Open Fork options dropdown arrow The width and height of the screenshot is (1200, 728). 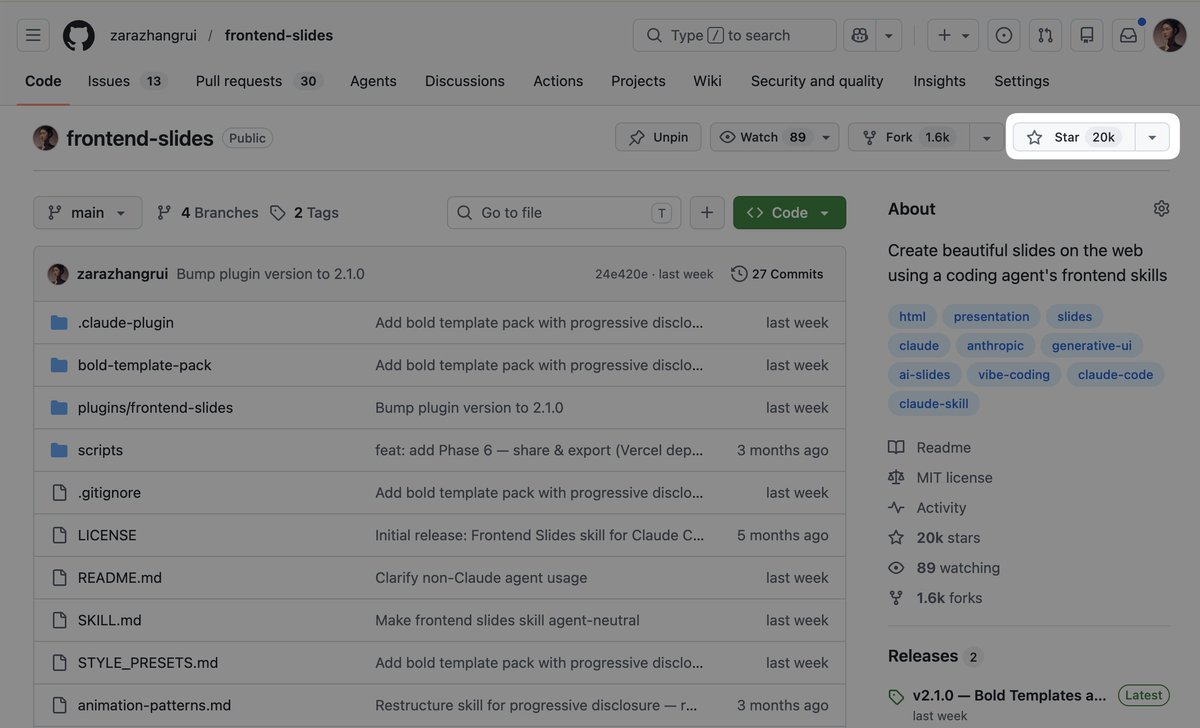click(986, 137)
